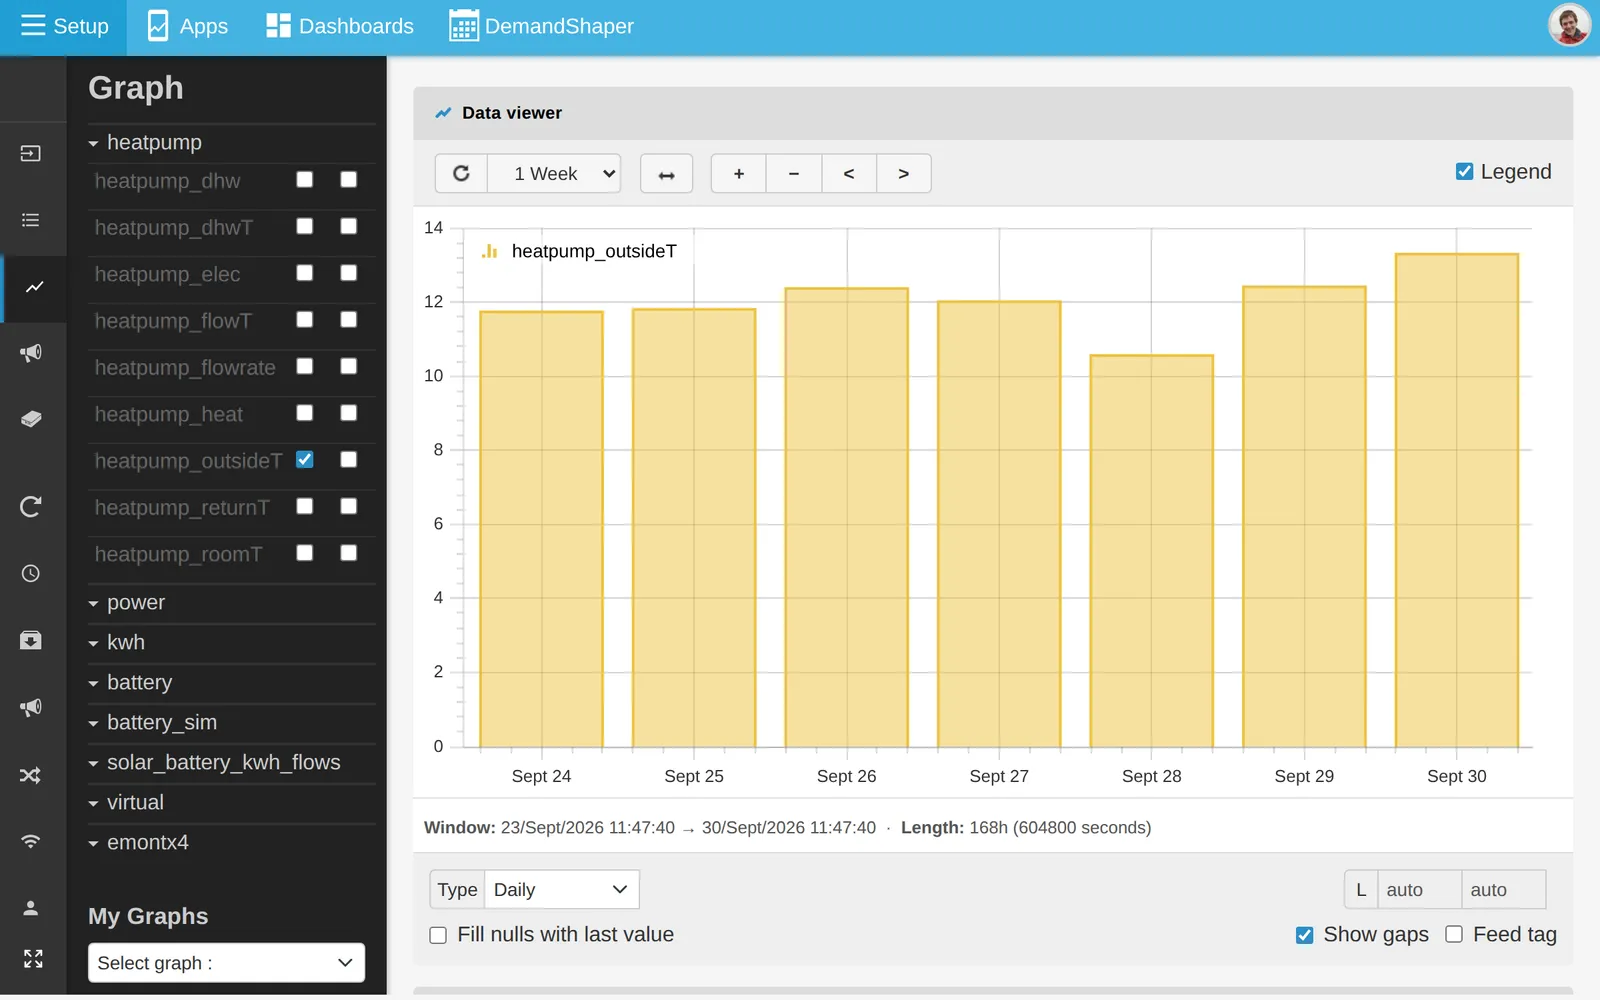Check the right checkbox for heatpump_roomT

(349, 553)
